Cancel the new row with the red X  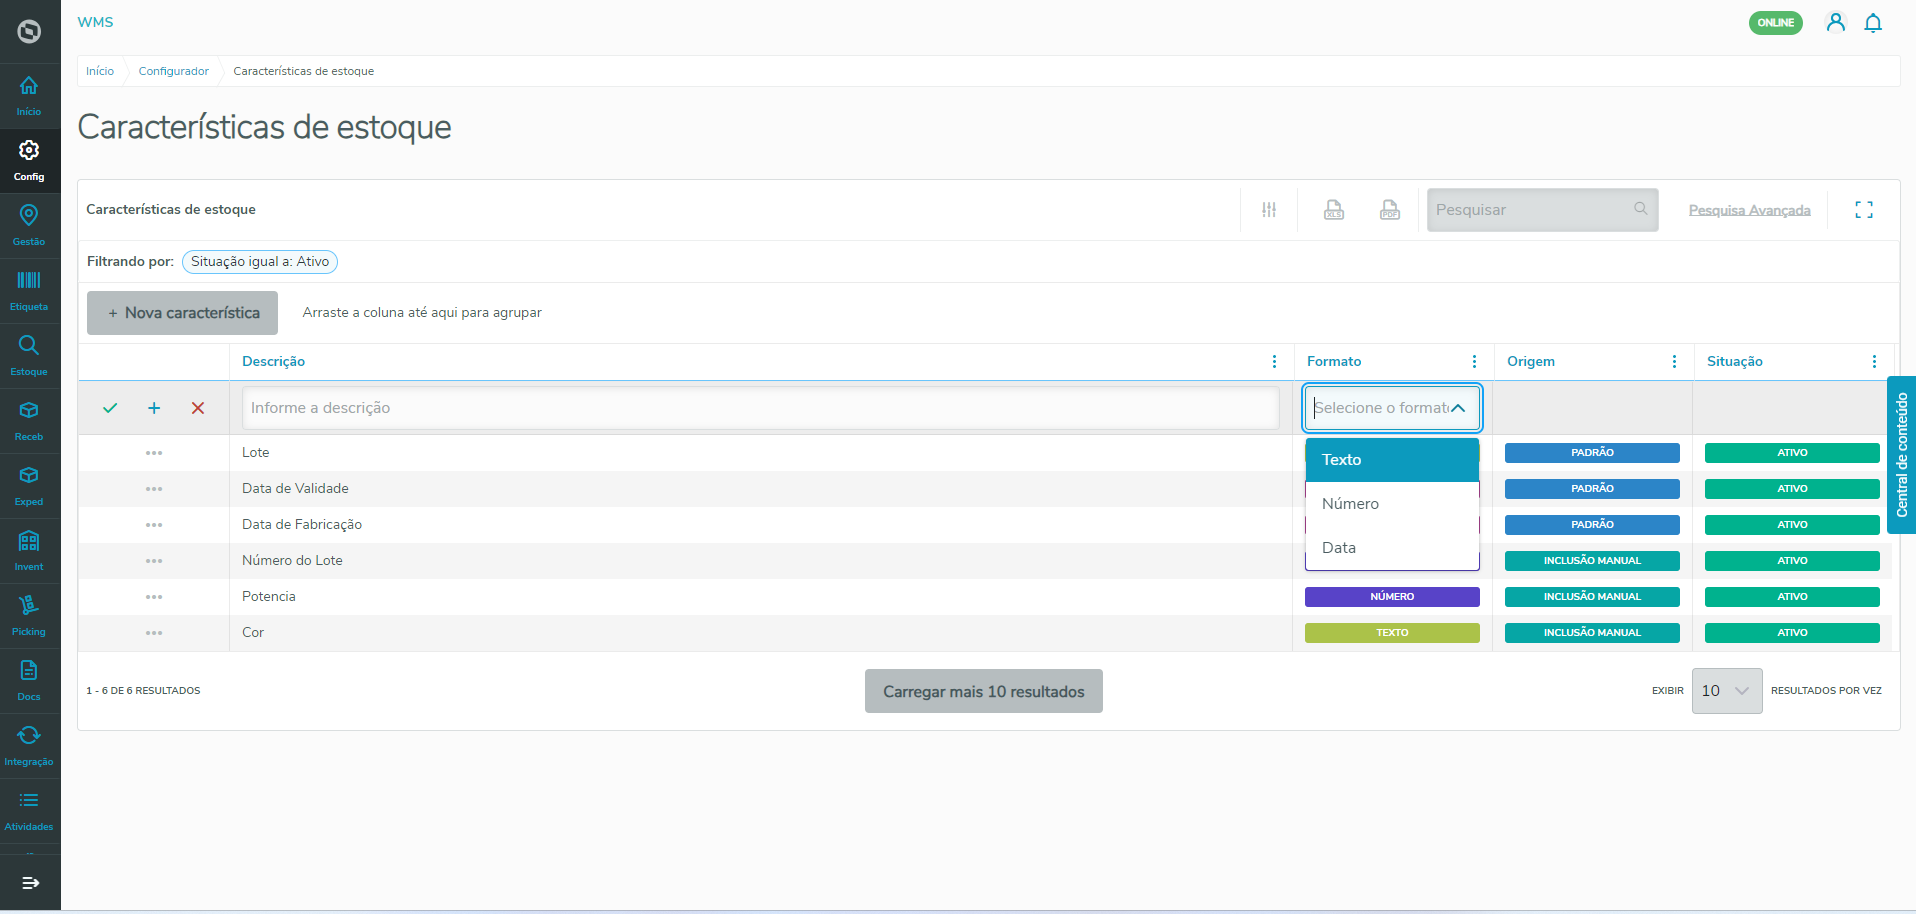(x=198, y=408)
